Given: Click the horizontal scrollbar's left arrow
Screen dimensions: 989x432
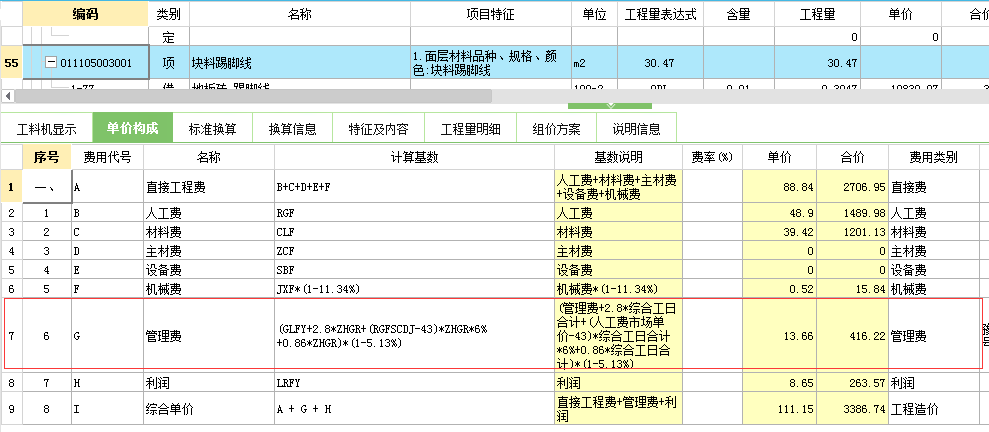Looking at the screenshot, I should [x=9, y=96].
